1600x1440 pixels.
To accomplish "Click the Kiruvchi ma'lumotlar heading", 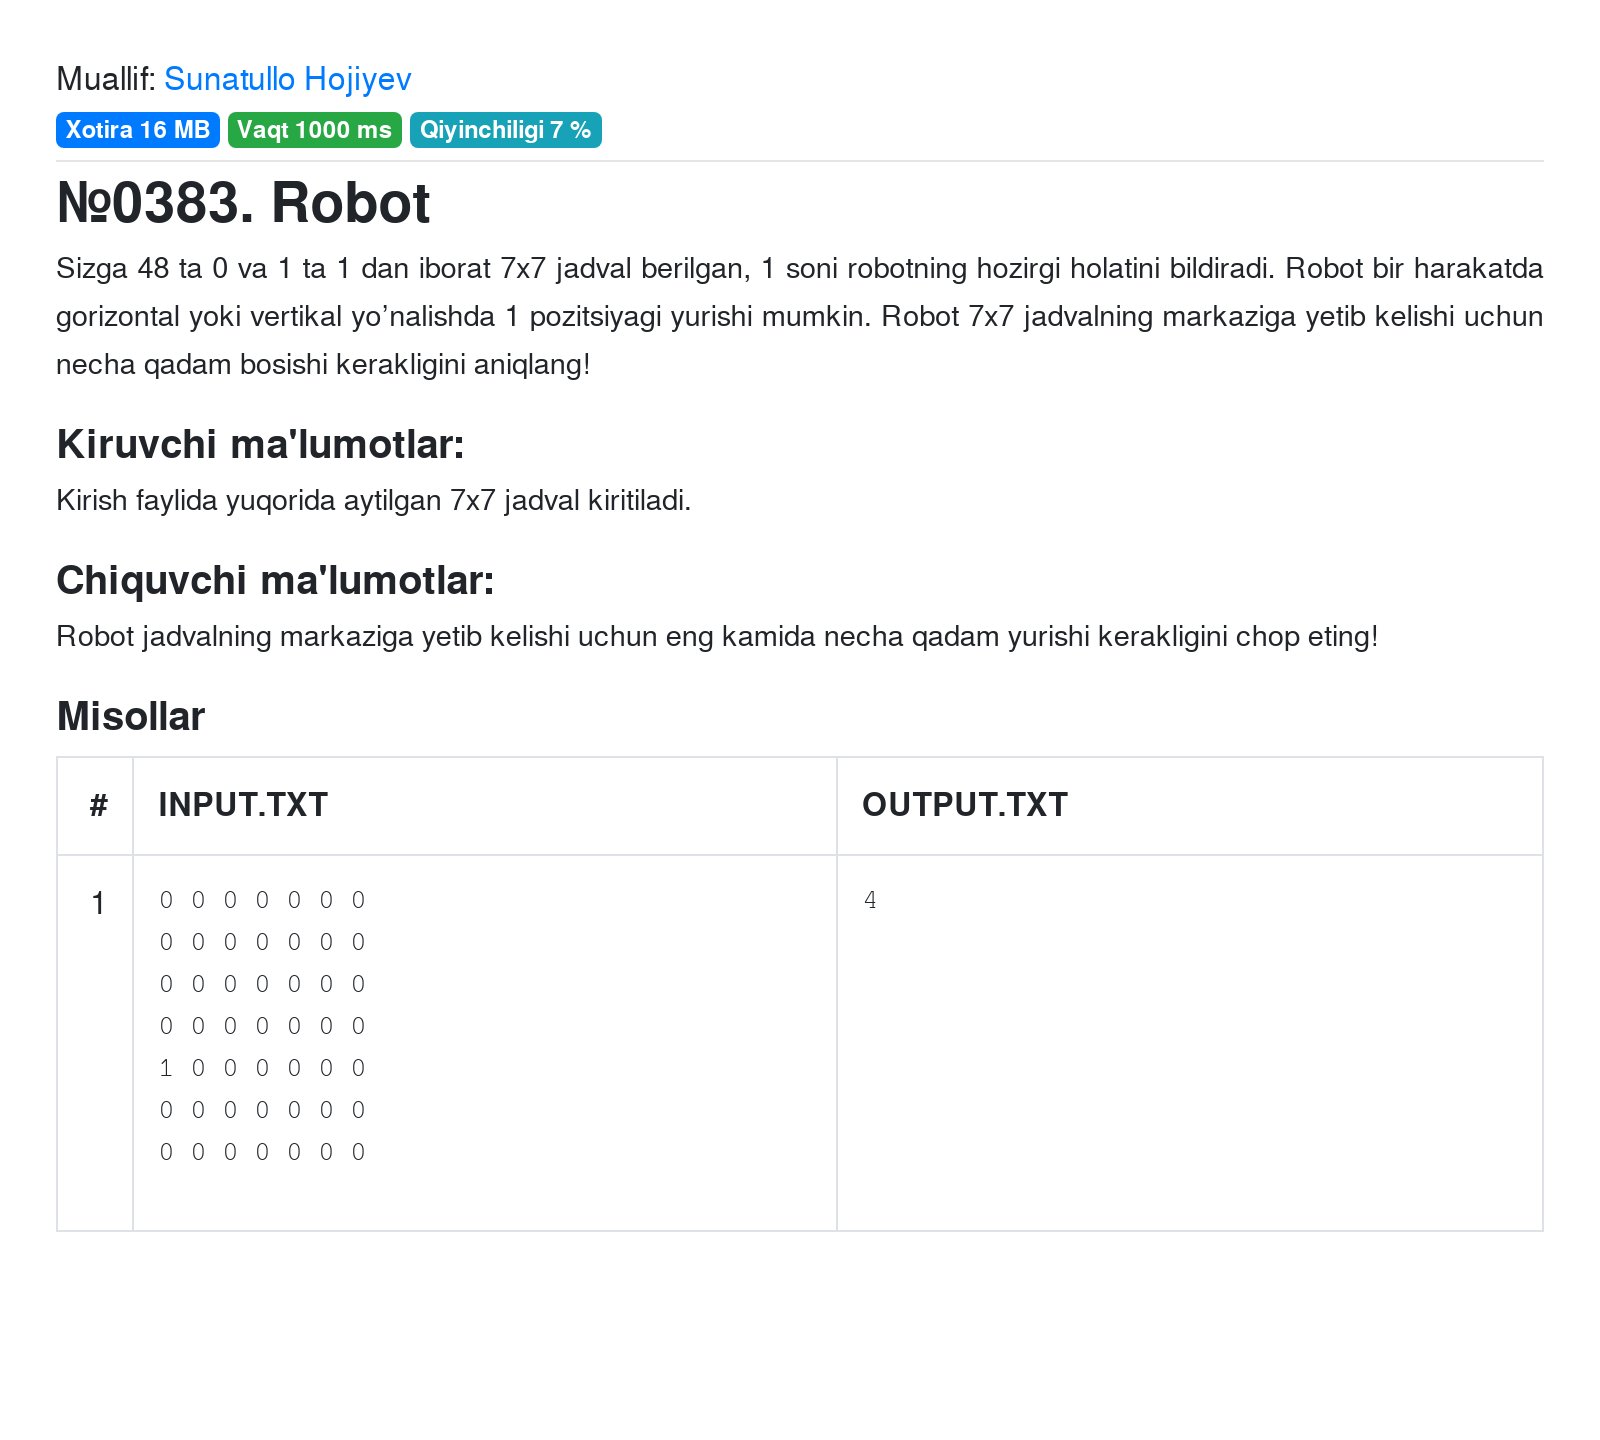I will click(260, 444).
